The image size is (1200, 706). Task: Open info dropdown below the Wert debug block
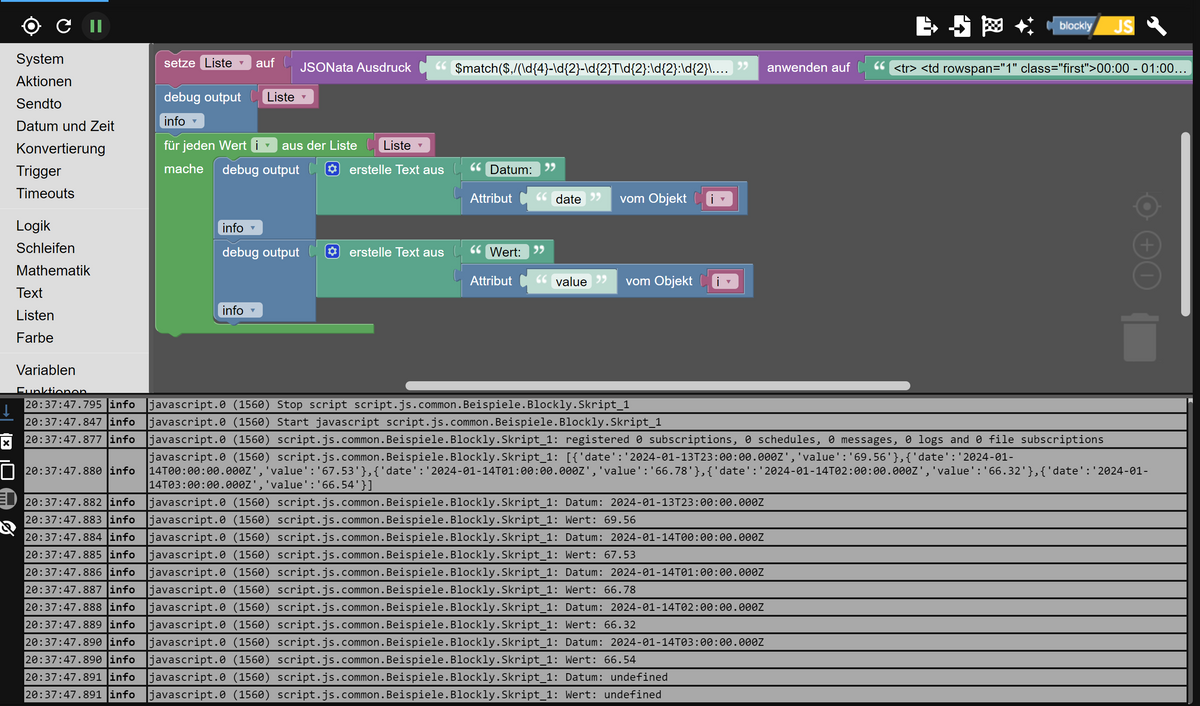240,311
